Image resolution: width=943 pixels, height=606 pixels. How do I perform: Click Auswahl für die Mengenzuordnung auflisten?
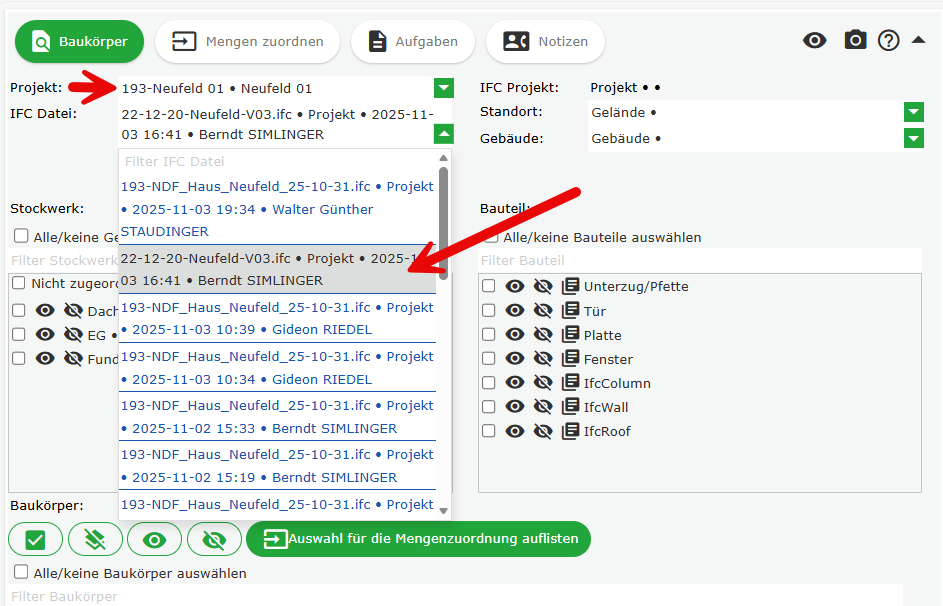pos(419,539)
